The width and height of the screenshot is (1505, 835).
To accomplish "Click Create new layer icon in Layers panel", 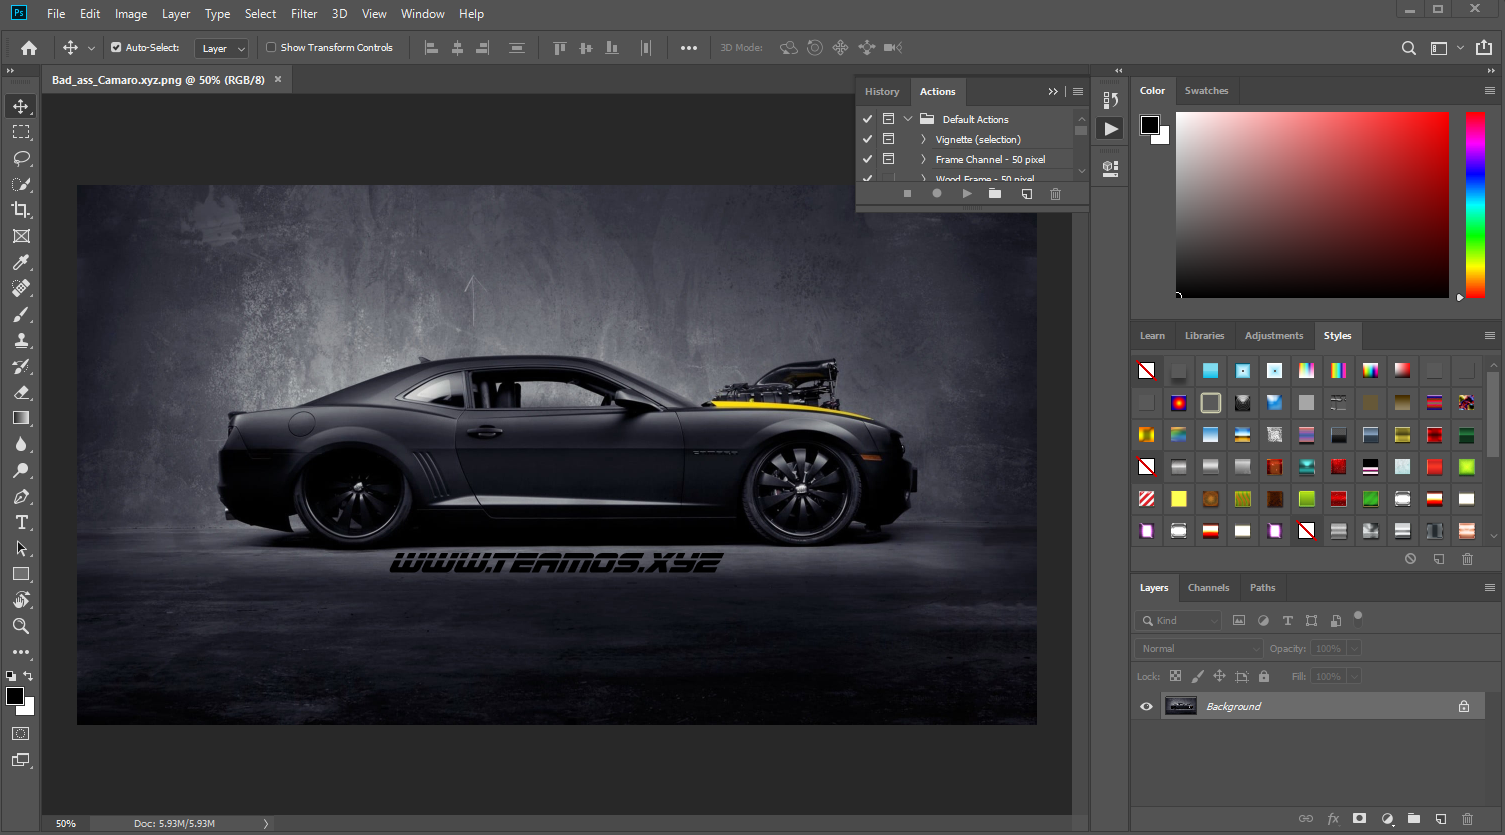I will click(x=1441, y=818).
